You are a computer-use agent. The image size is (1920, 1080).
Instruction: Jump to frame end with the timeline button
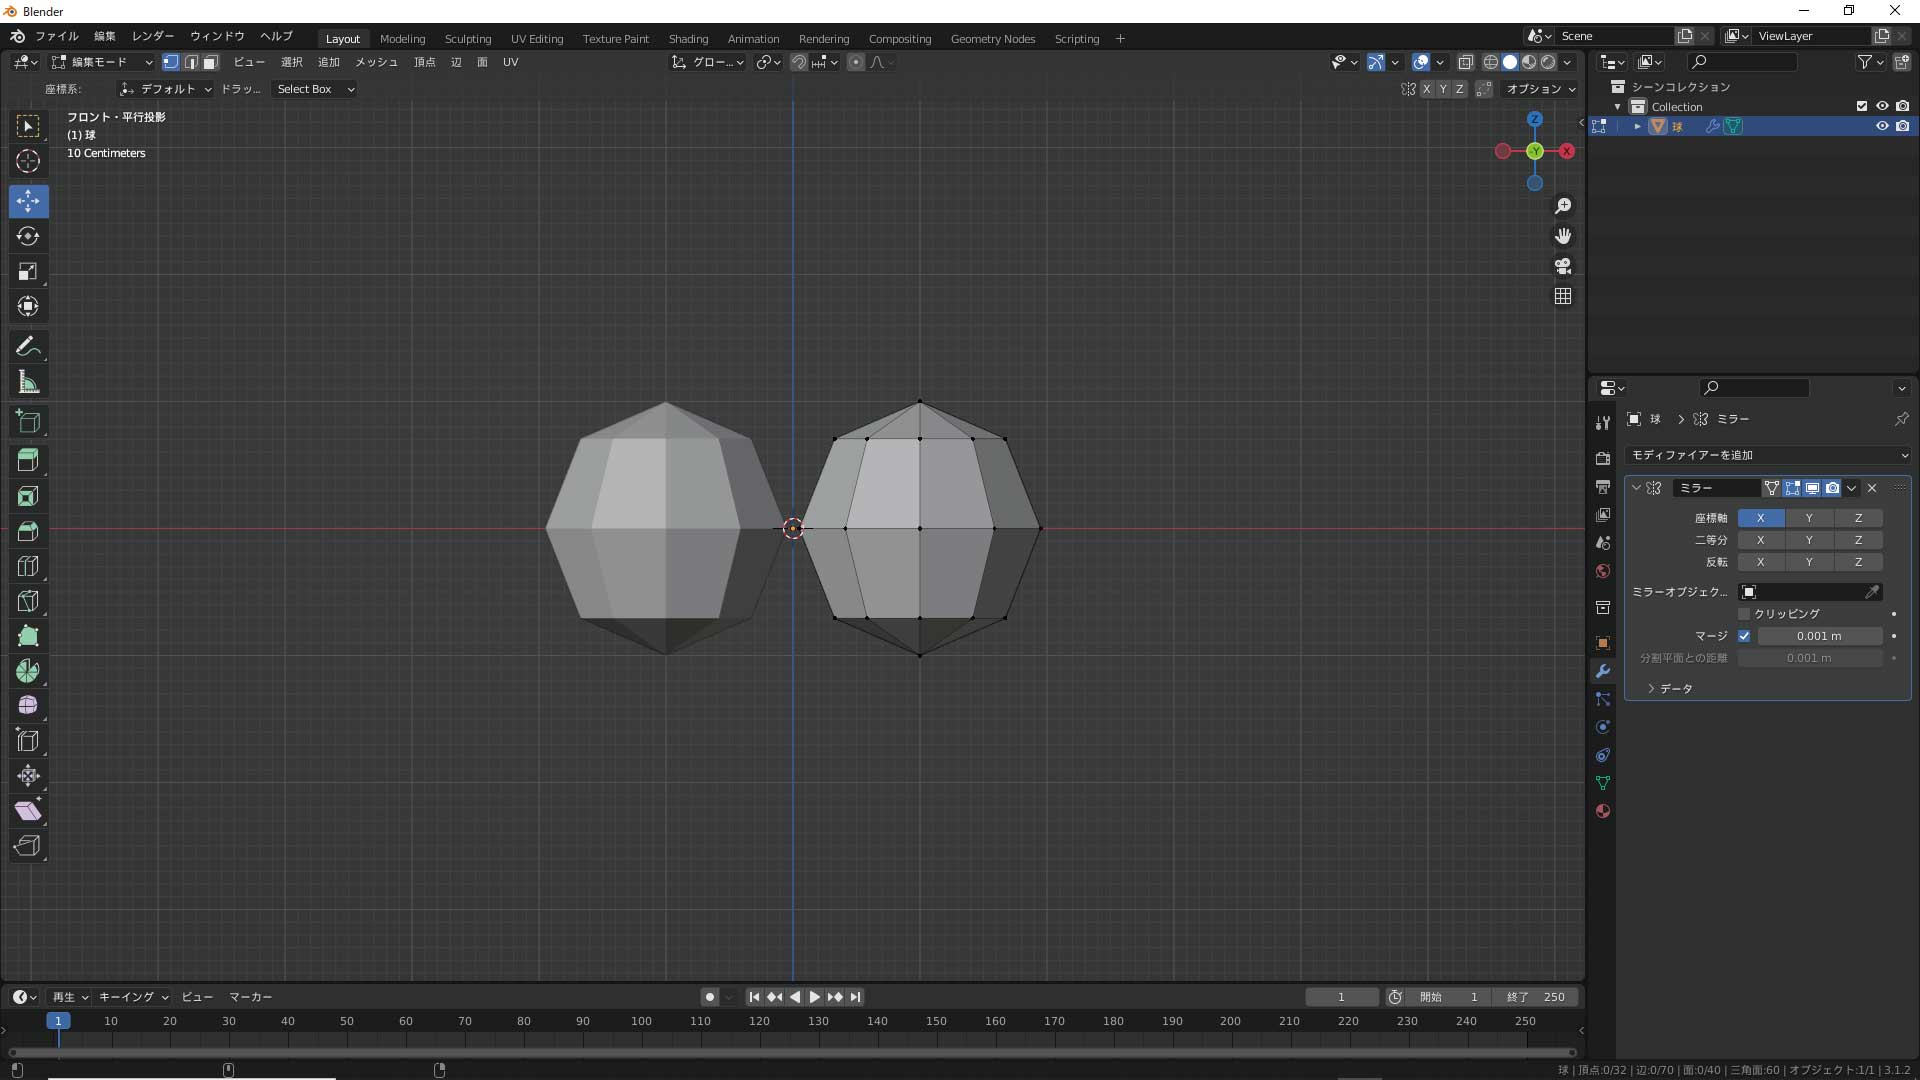856,997
